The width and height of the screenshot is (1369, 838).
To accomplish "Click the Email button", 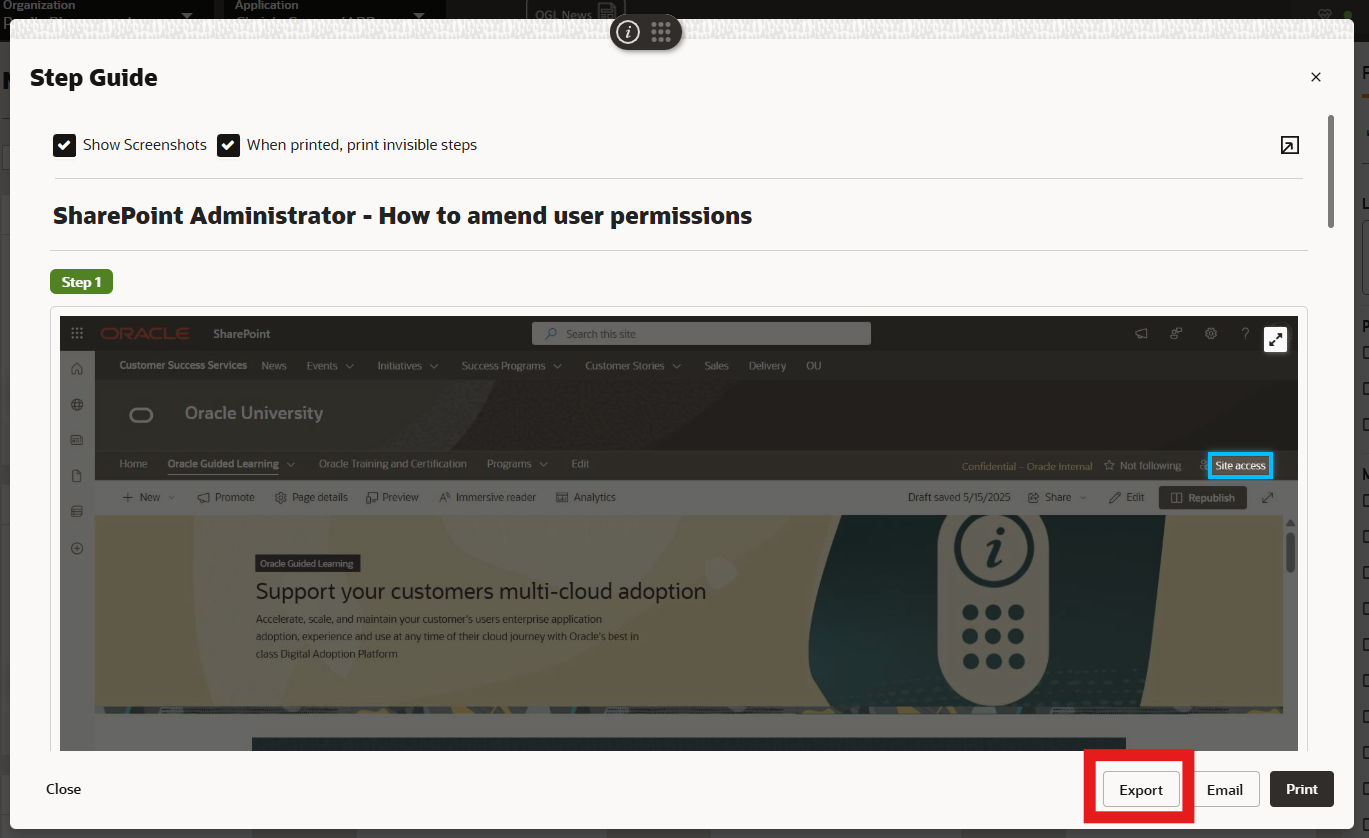I will coord(1225,789).
